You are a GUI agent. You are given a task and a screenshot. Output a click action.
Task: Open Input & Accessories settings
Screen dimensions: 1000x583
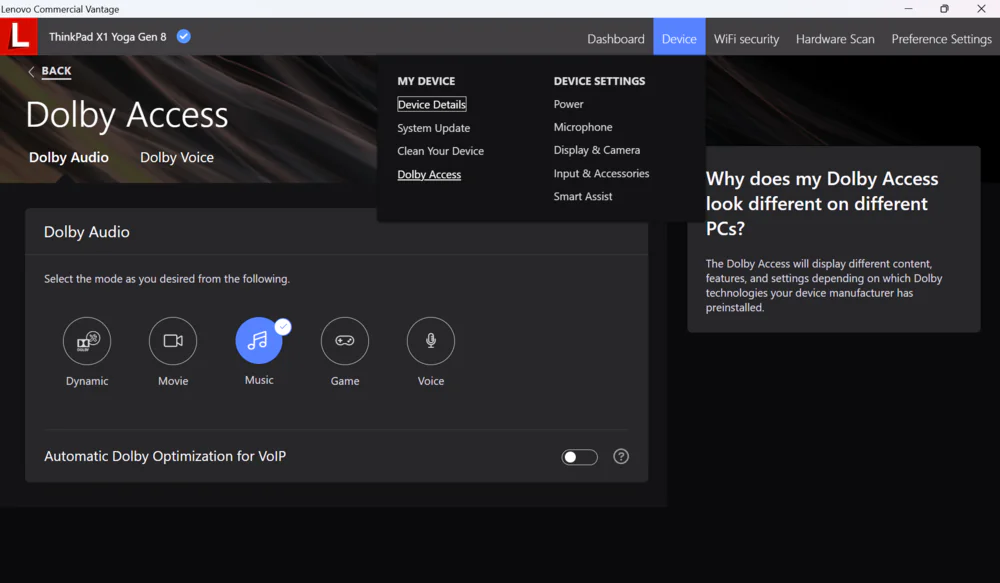(601, 173)
